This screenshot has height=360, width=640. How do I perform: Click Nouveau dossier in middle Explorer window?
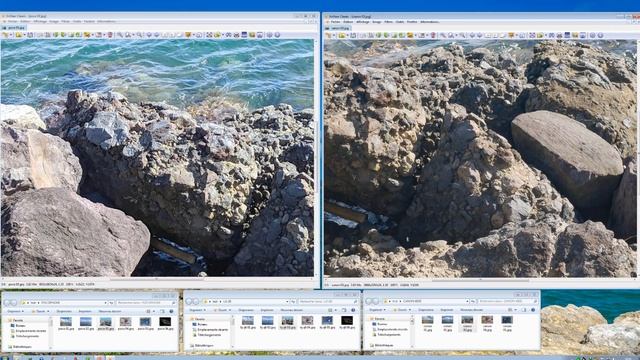[291, 310]
